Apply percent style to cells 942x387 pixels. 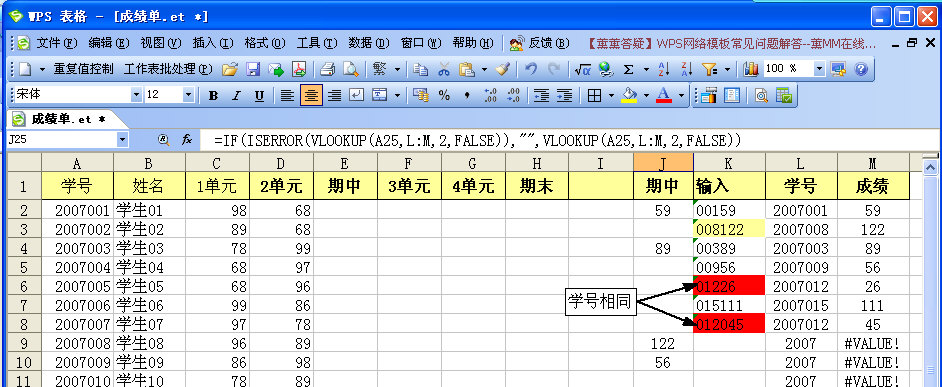444,95
